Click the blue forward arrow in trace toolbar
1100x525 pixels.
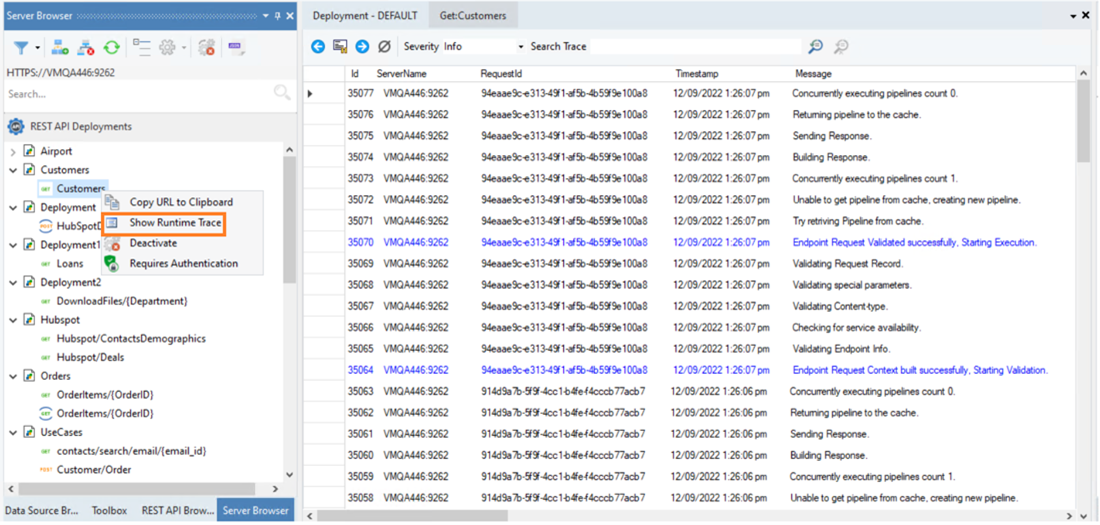click(x=362, y=47)
